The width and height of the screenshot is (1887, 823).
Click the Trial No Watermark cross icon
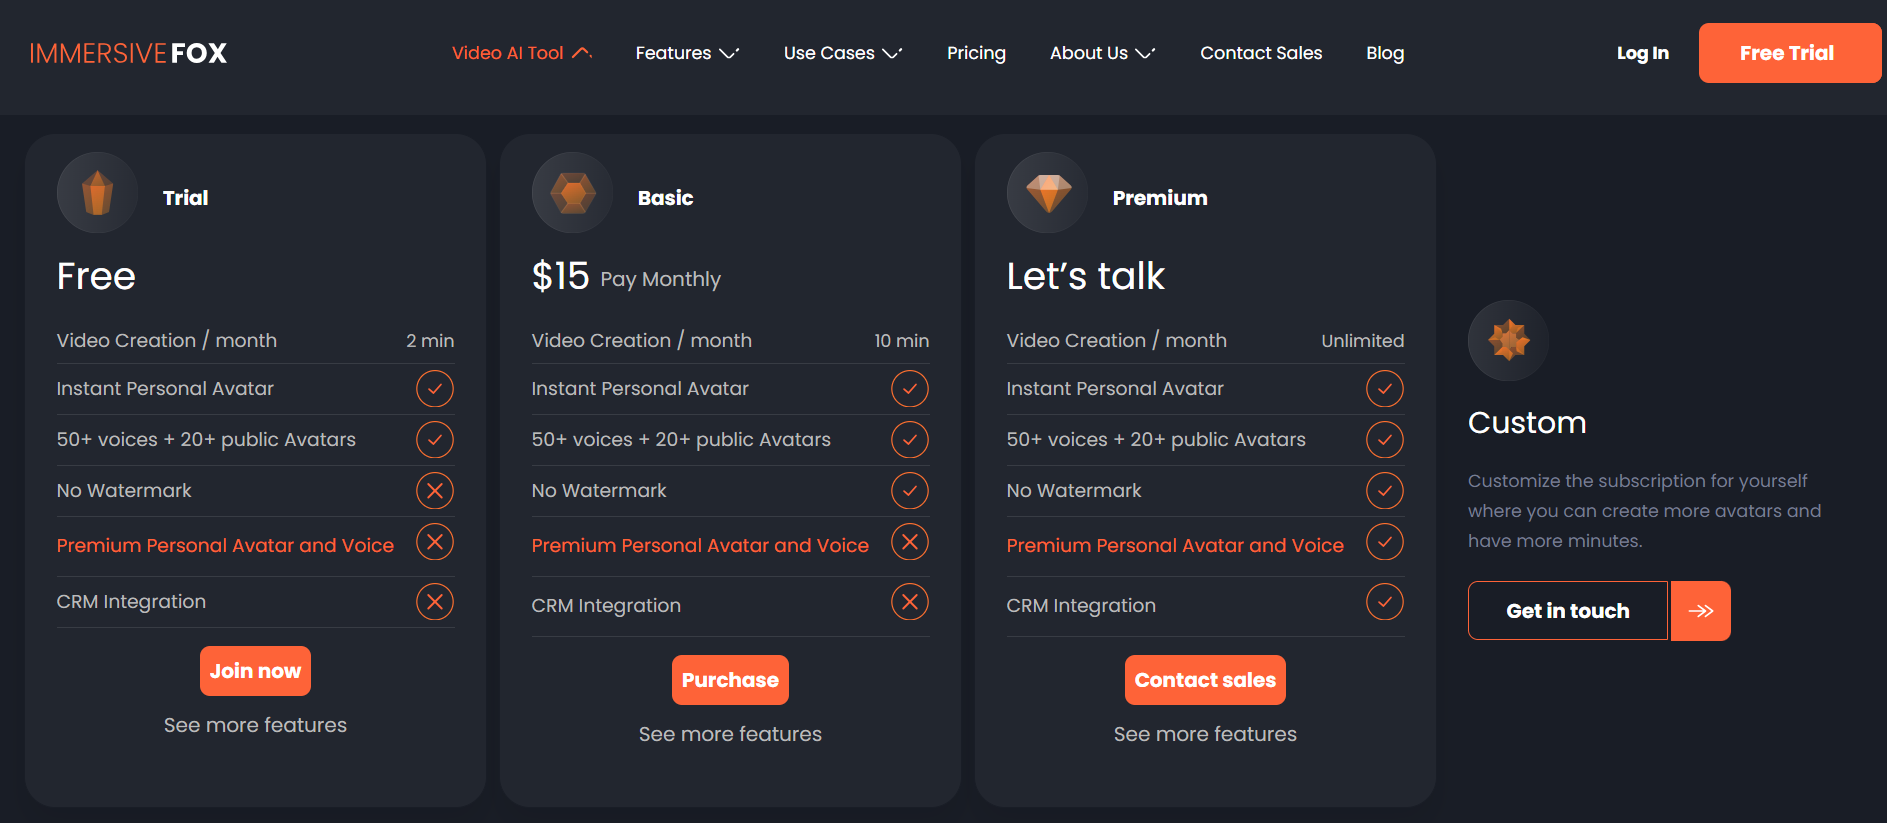(x=435, y=491)
